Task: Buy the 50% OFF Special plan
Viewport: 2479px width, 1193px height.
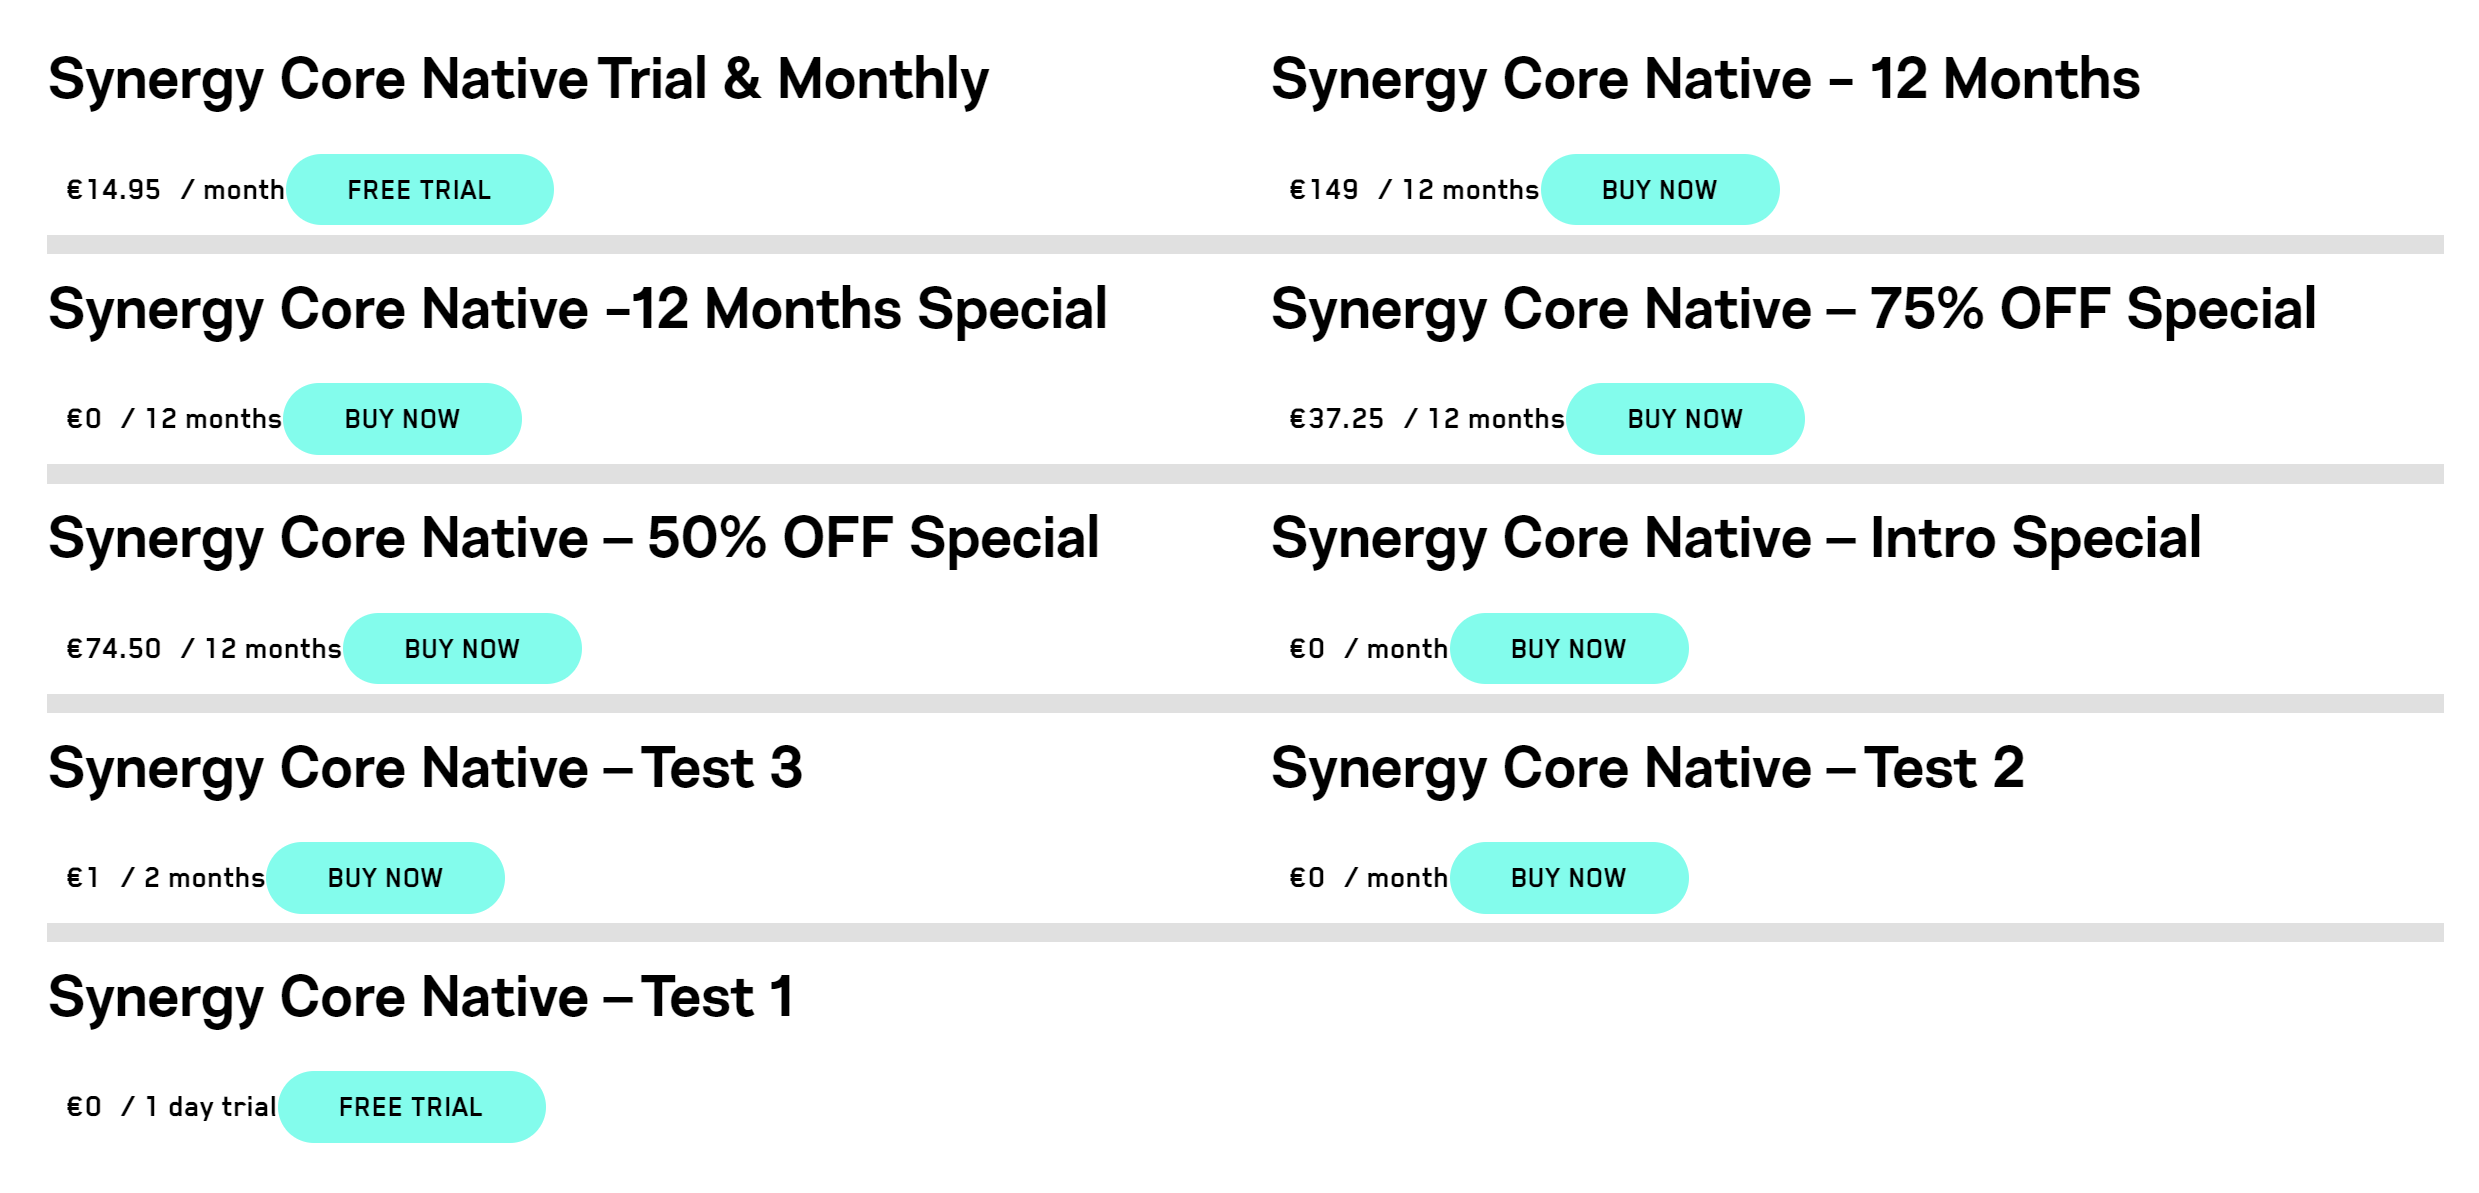Action: pos(462,649)
